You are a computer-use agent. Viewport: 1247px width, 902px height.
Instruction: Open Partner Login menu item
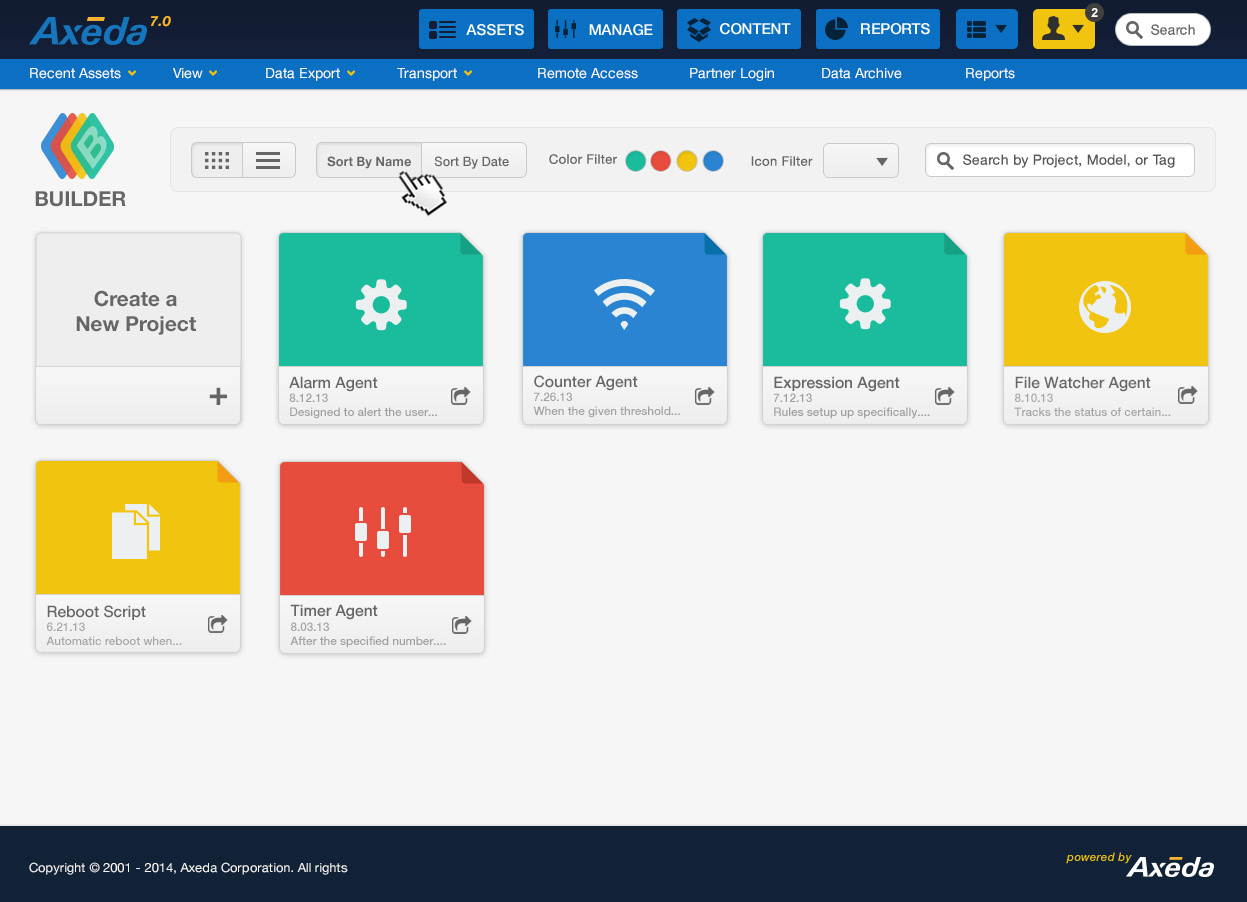pos(731,73)
